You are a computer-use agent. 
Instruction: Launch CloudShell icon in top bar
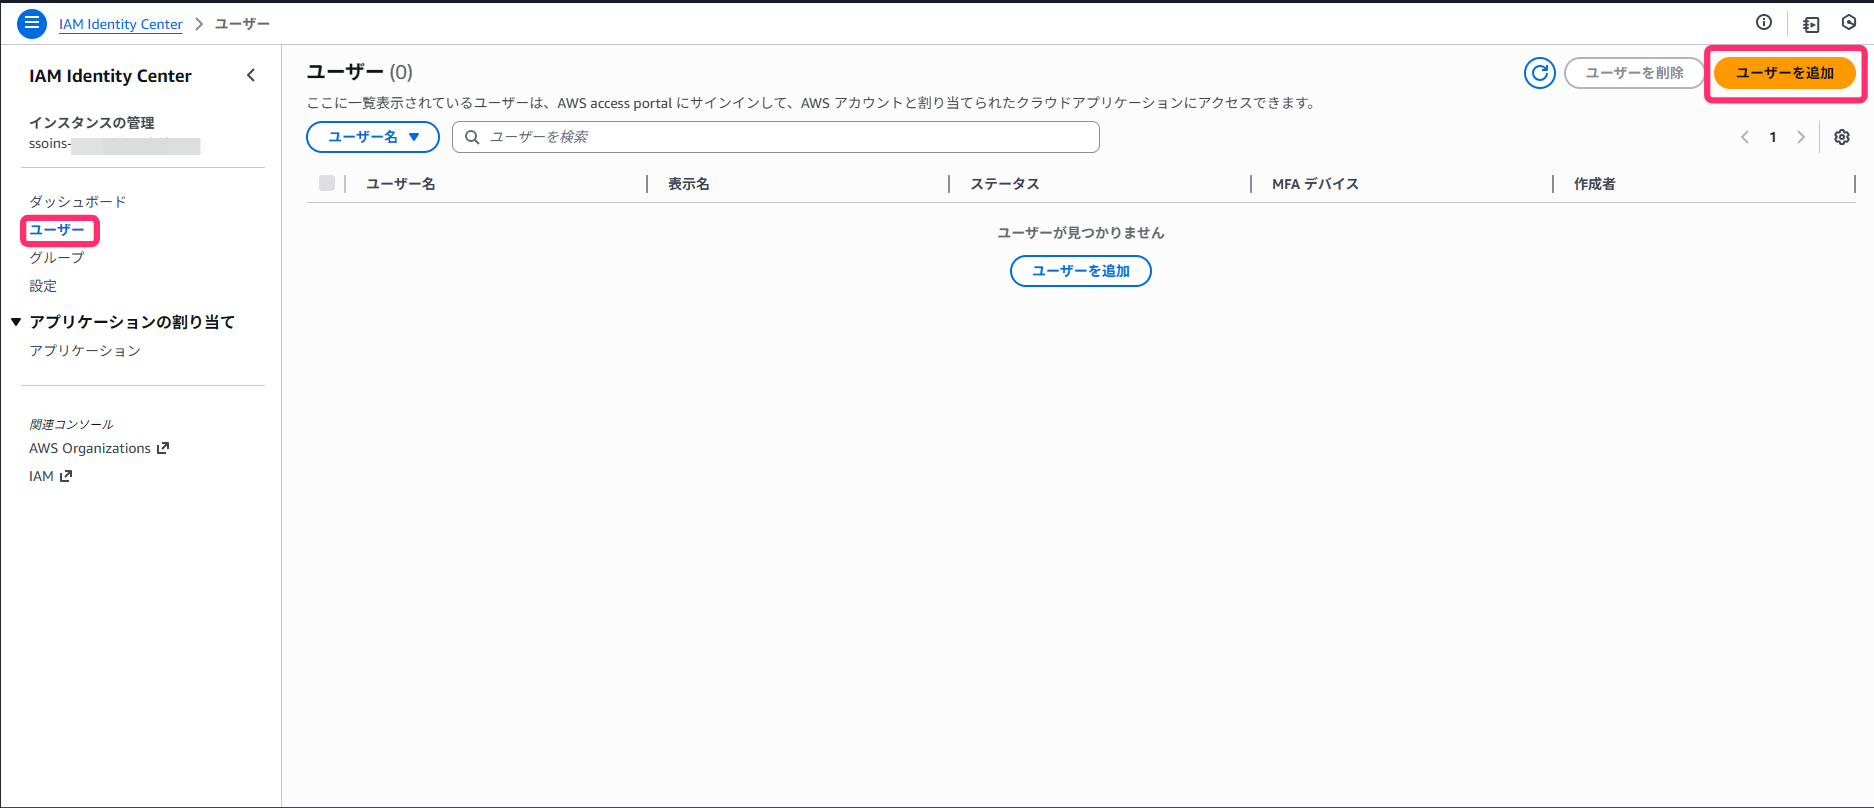(x=1811, y=24)
